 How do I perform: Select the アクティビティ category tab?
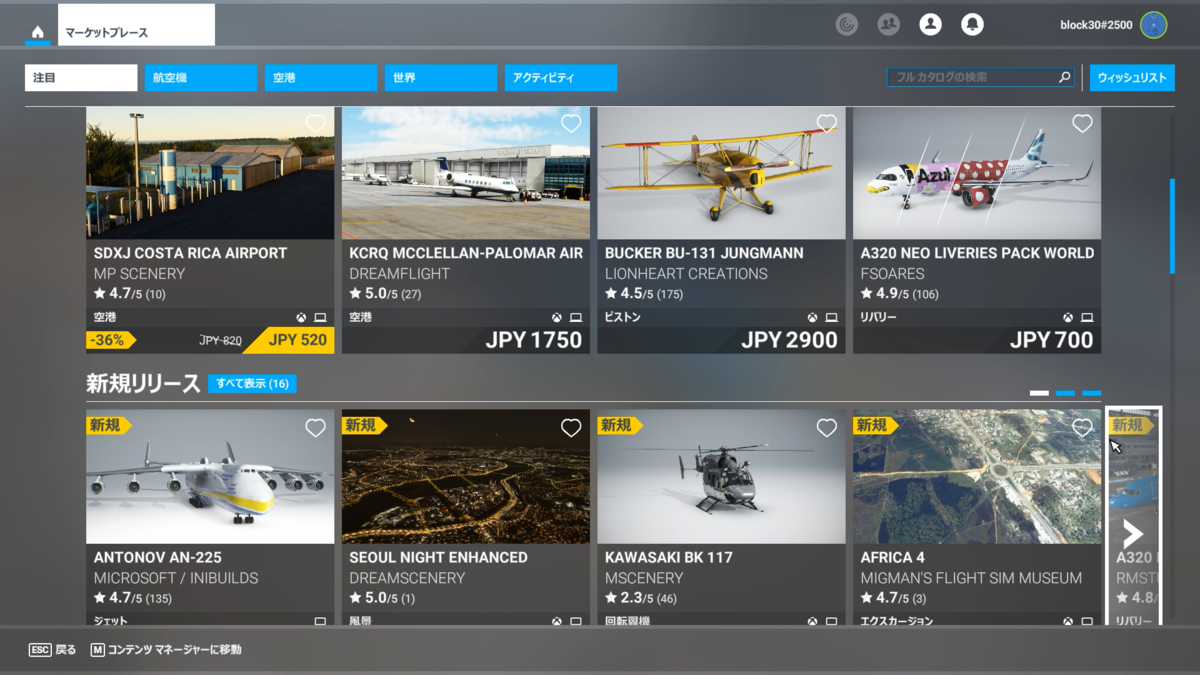coord(561,78)
